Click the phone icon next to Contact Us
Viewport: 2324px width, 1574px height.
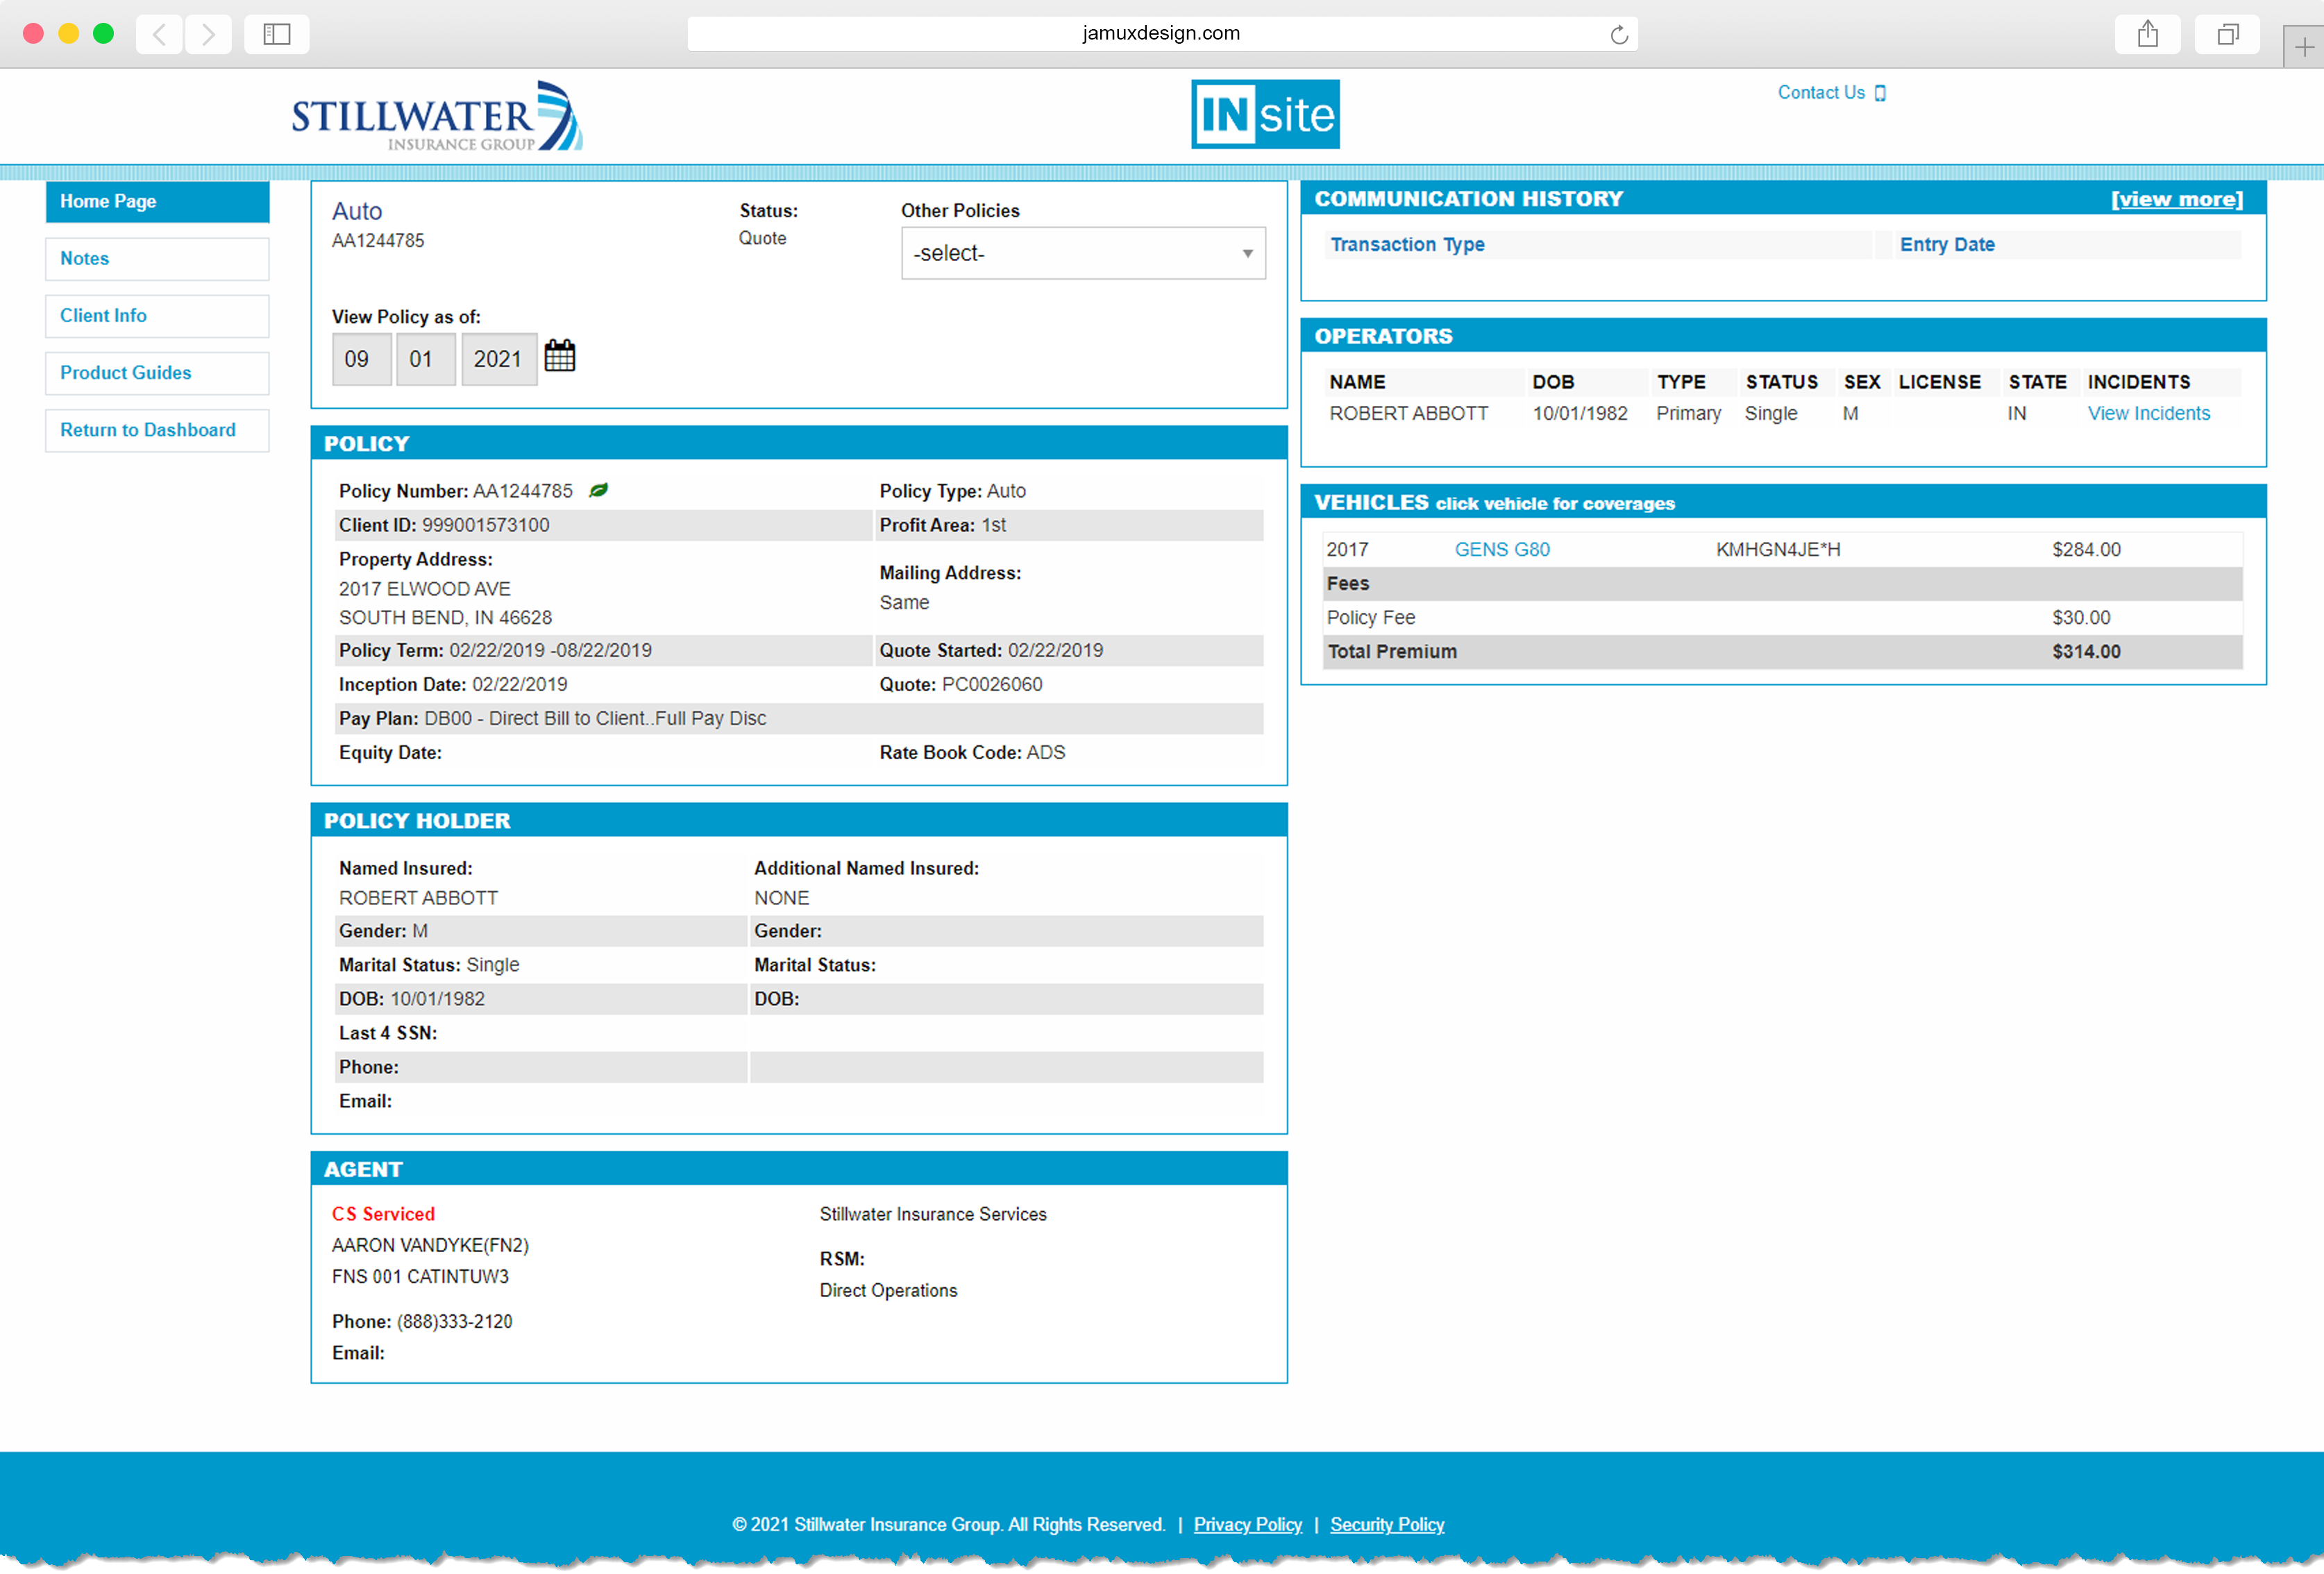point(1880,93)
